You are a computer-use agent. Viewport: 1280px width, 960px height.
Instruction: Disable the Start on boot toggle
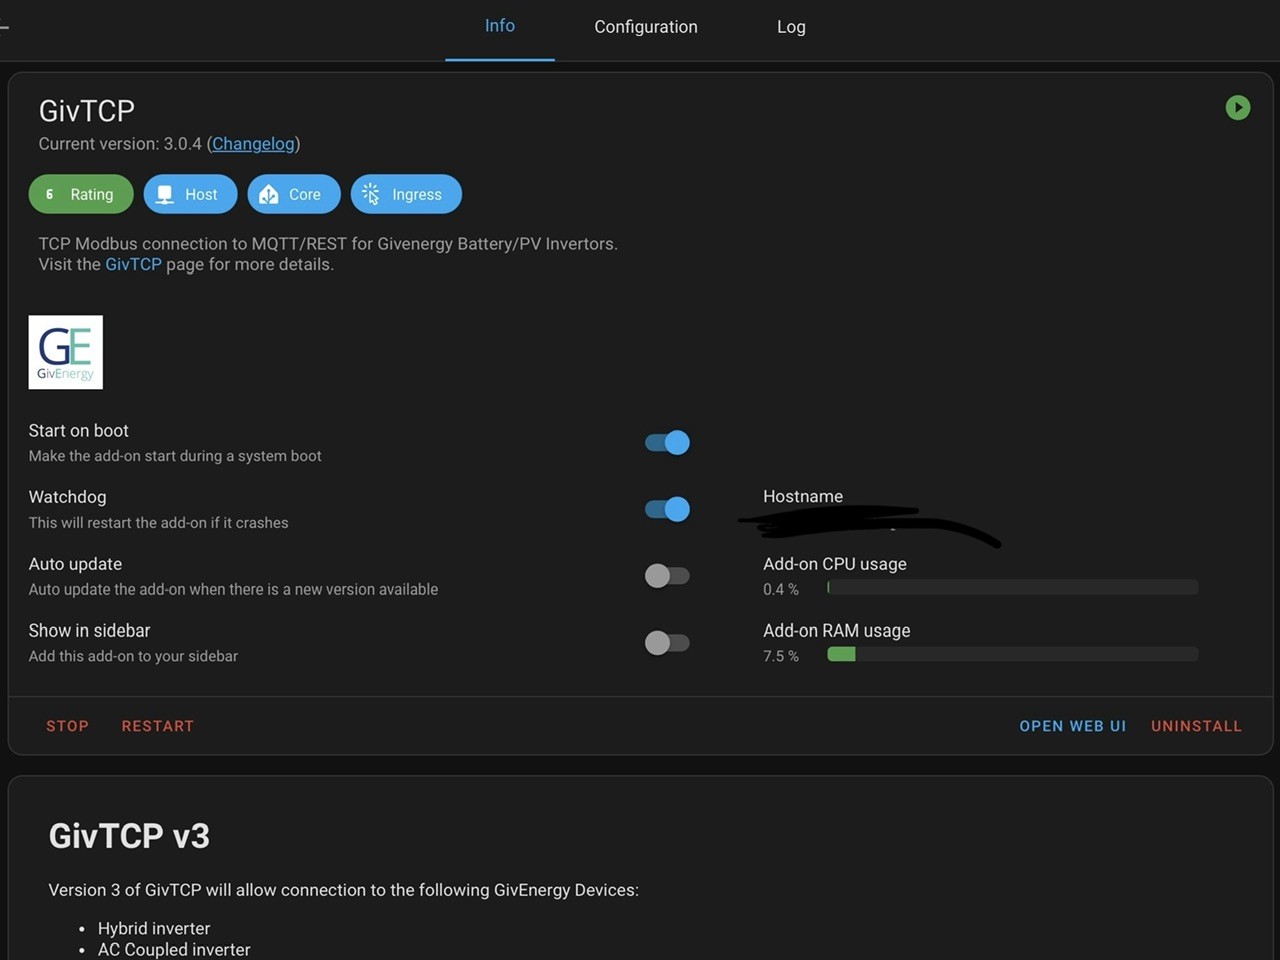click(667, 442)
